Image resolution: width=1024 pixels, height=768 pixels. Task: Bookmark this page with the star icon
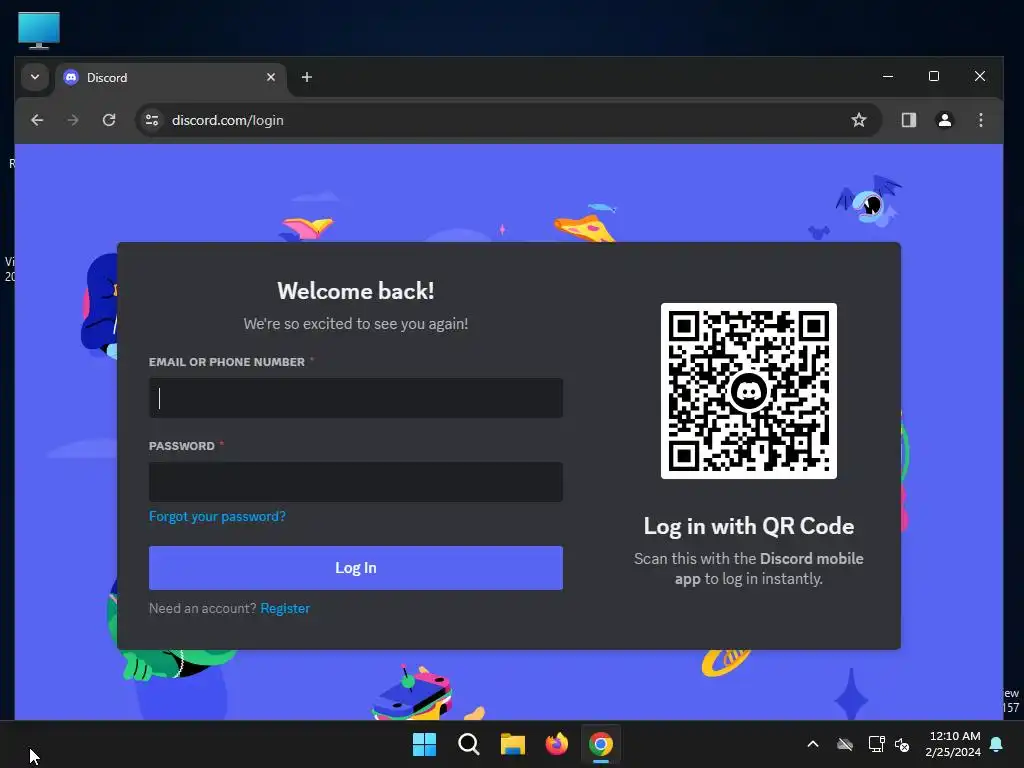[x=859, y=120]
